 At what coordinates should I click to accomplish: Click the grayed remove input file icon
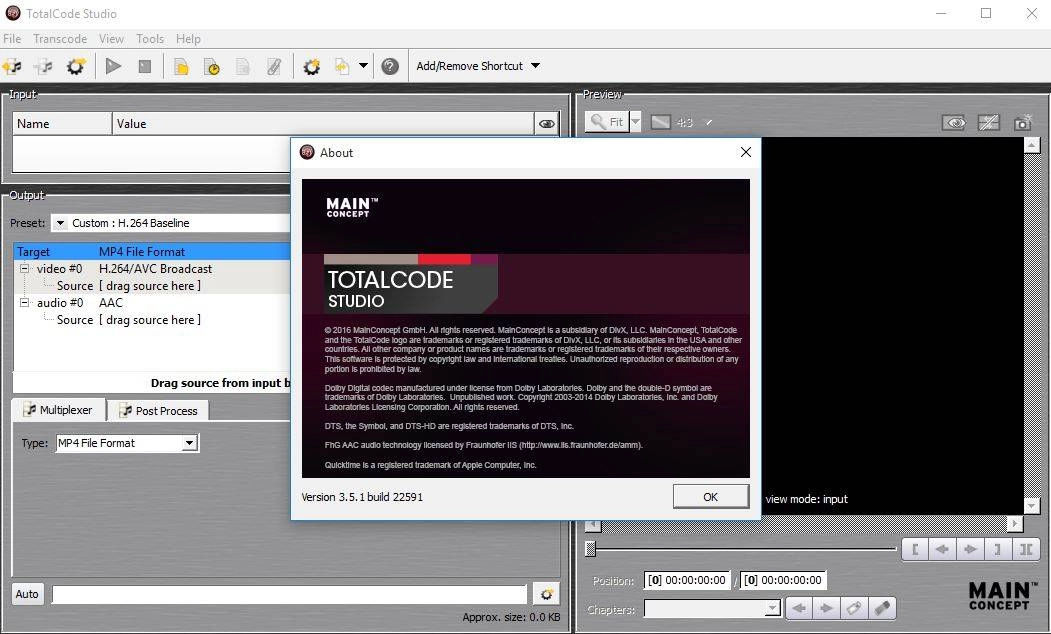pos(44,66)
